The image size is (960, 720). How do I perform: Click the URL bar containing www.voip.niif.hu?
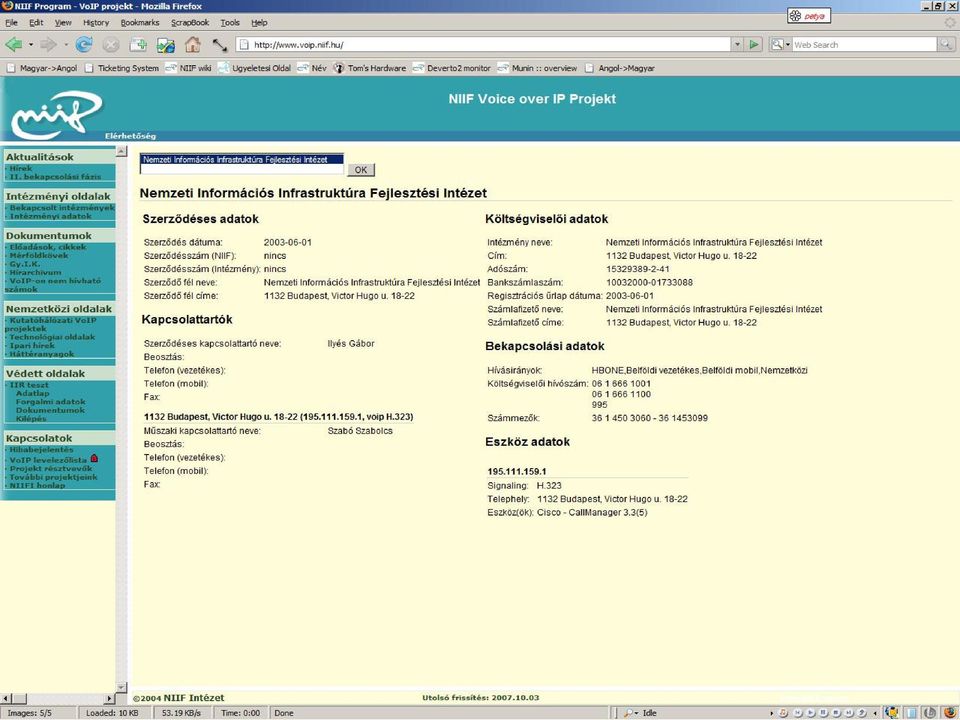point(484,45)
